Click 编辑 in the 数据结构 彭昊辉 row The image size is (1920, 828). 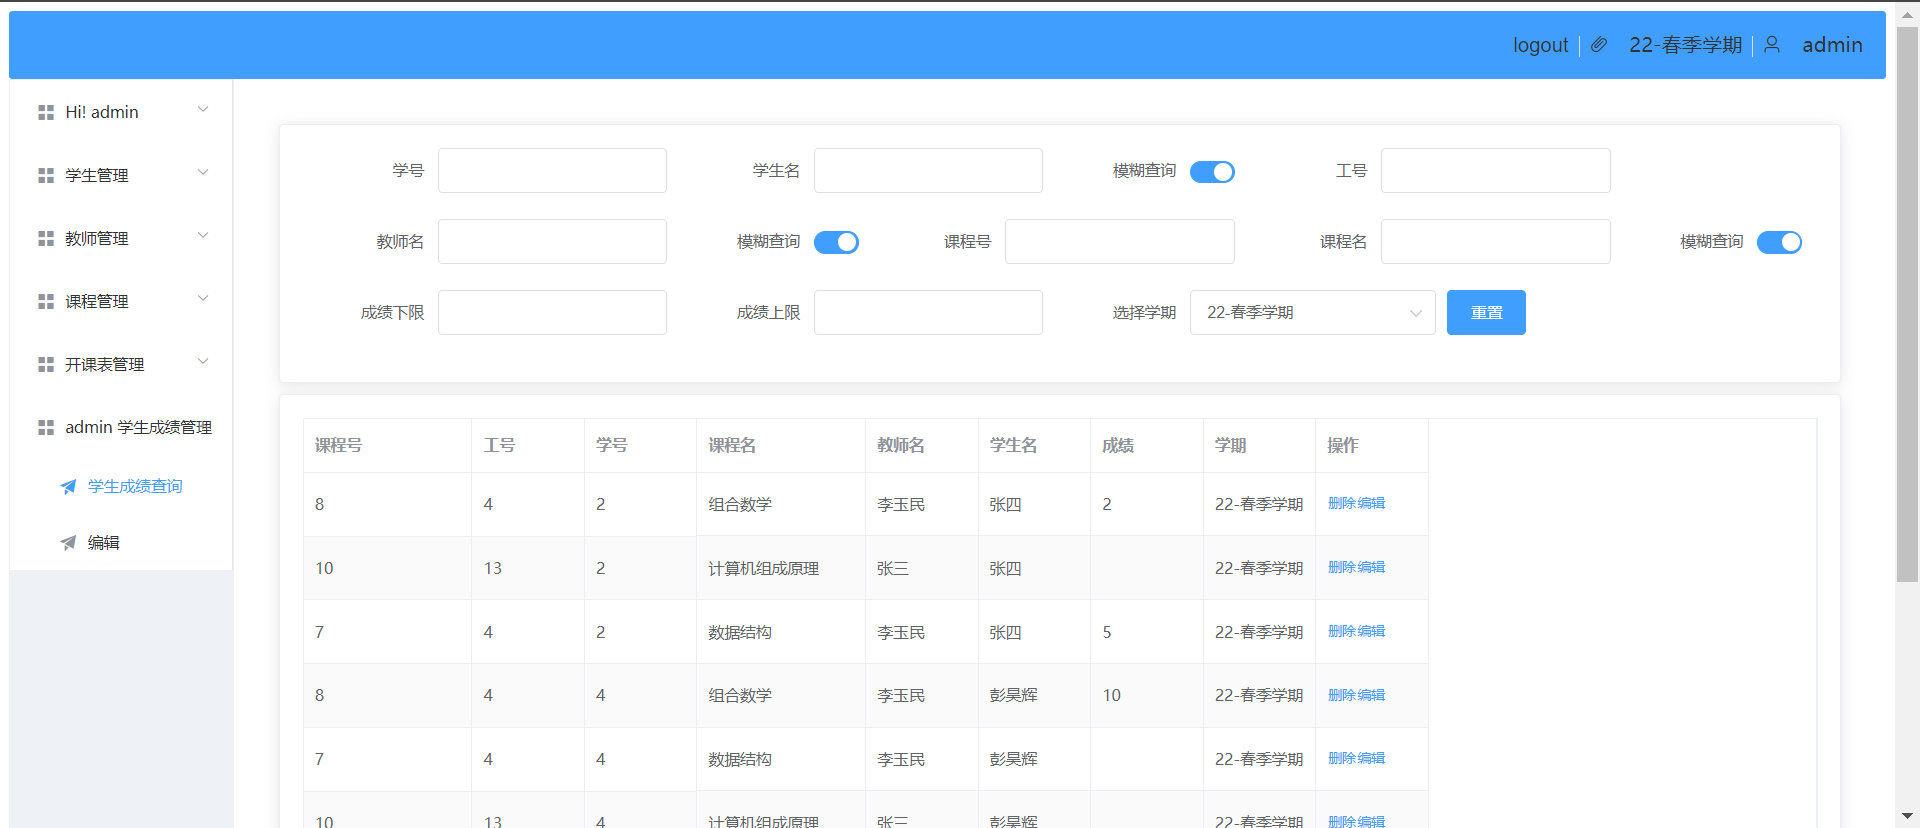(x=1372, y=759)
